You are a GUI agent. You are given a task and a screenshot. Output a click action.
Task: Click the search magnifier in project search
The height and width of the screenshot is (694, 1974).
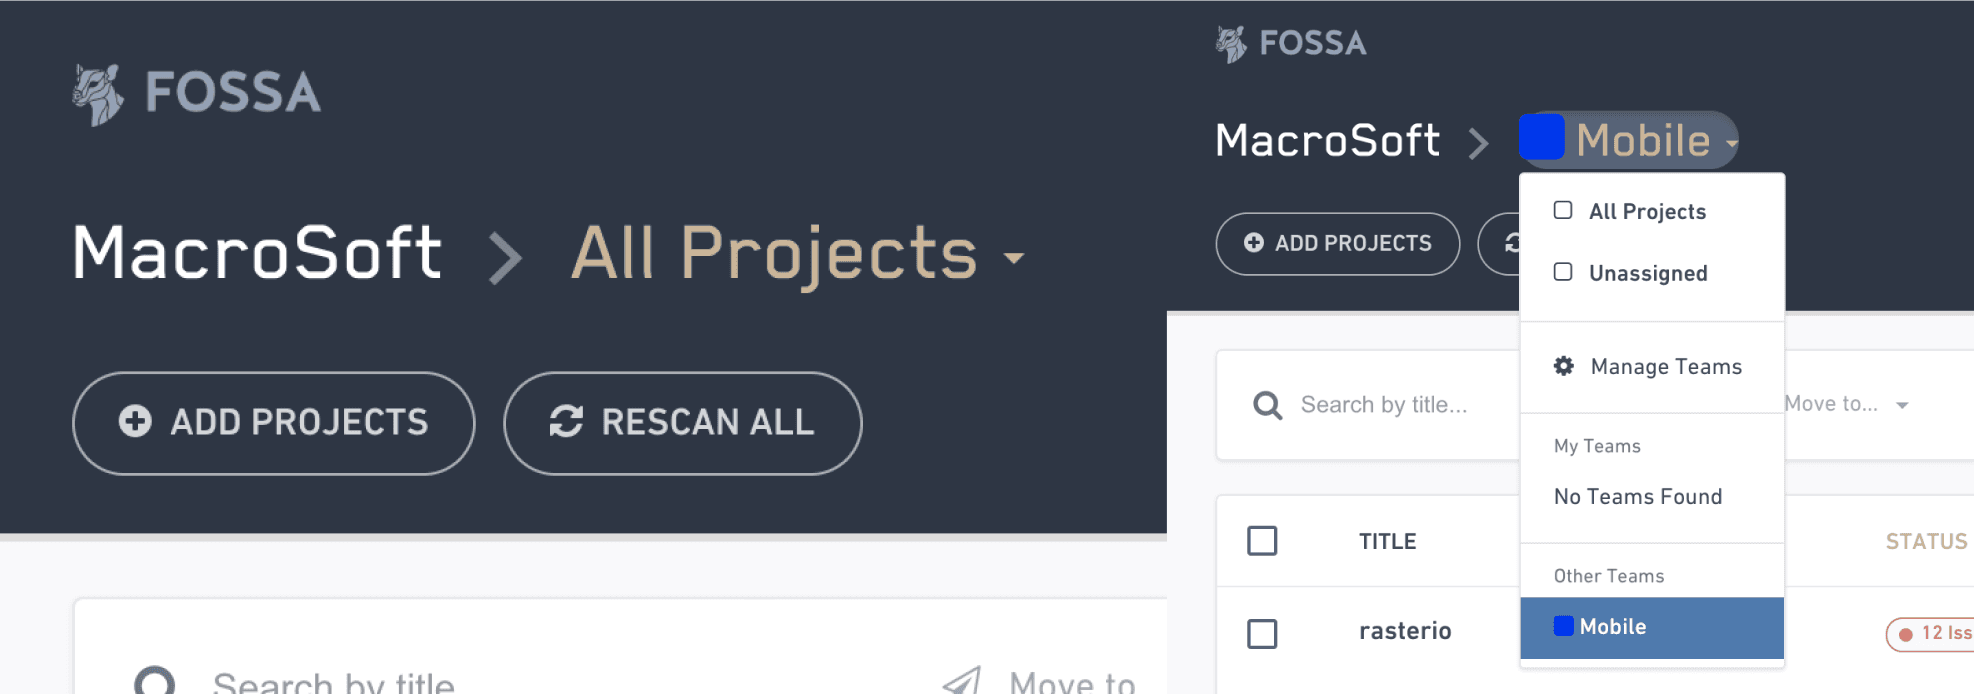click(1266, 405)
